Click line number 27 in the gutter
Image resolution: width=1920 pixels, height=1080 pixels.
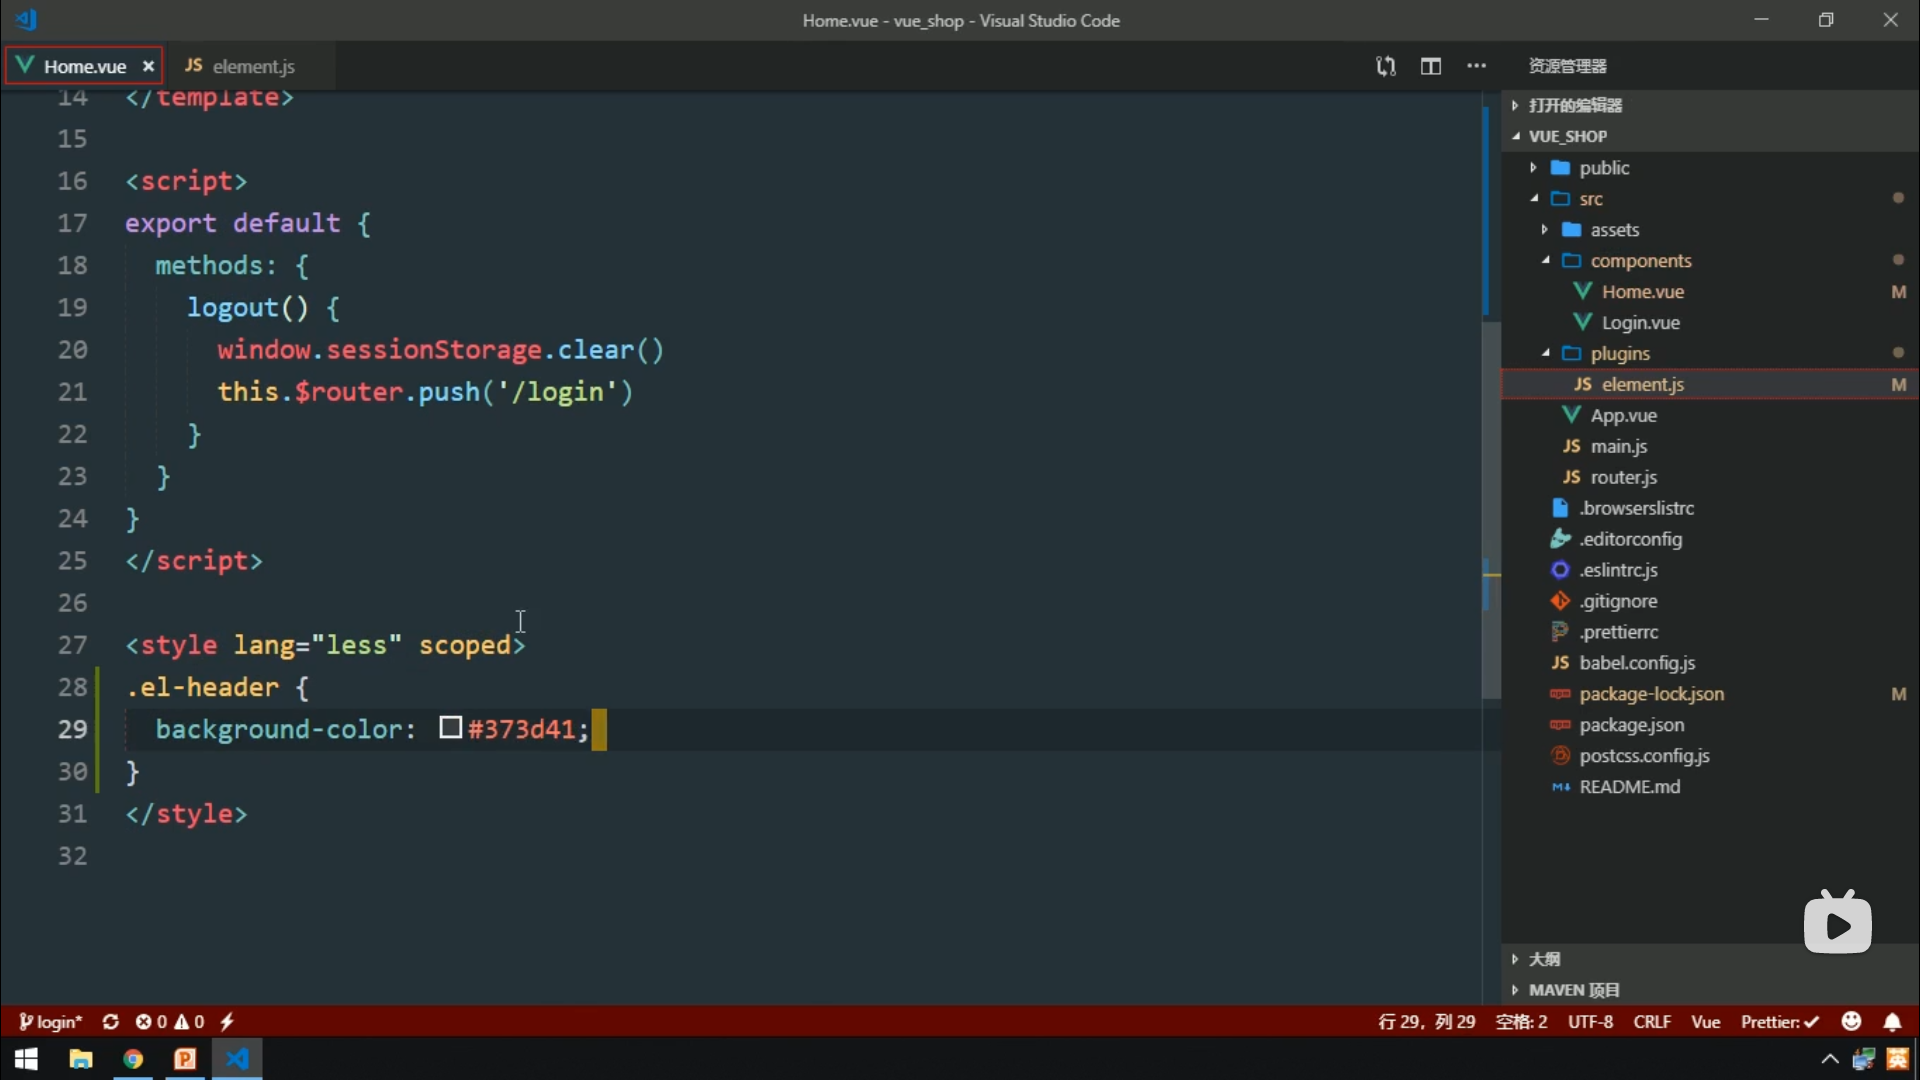click(72, 645)
